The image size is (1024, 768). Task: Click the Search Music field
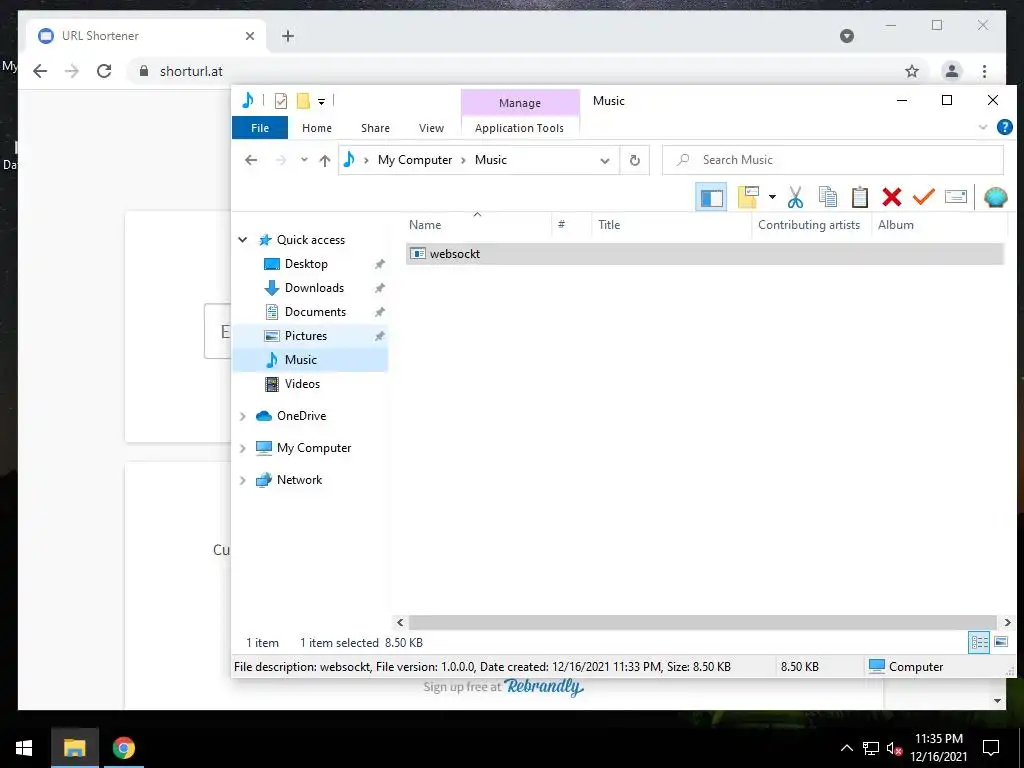[x=833, y=160]
